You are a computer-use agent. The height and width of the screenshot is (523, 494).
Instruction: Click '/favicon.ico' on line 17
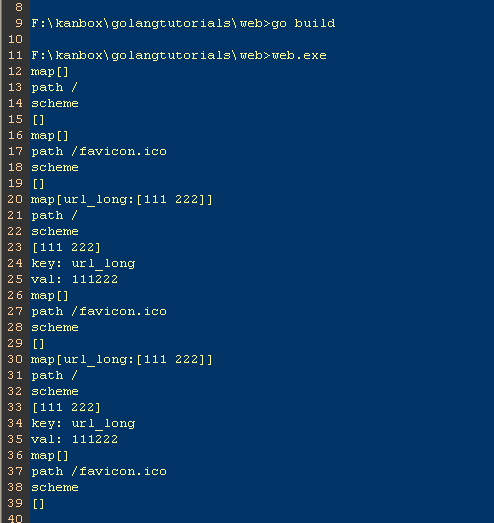click(x=119, y=151)
